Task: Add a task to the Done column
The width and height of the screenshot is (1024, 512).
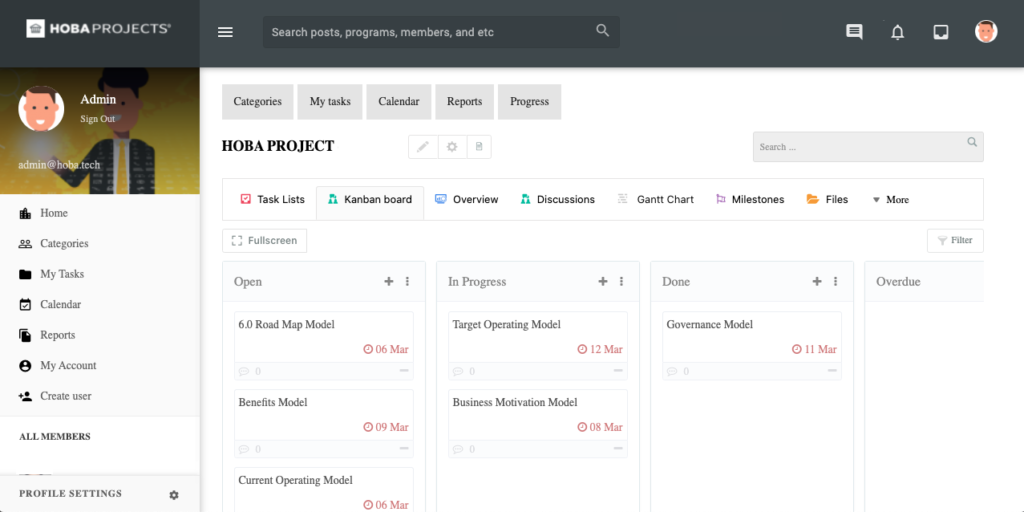Action: [817, 282]
